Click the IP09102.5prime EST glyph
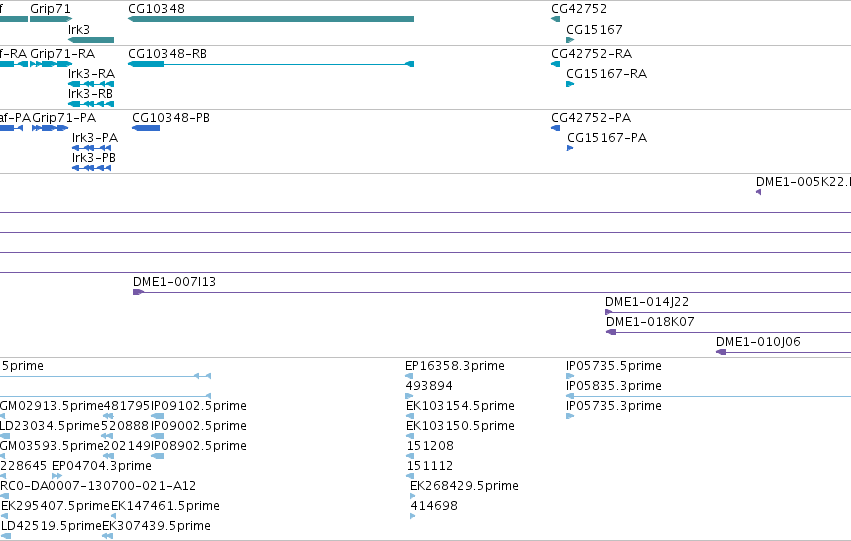 point(157,416)
